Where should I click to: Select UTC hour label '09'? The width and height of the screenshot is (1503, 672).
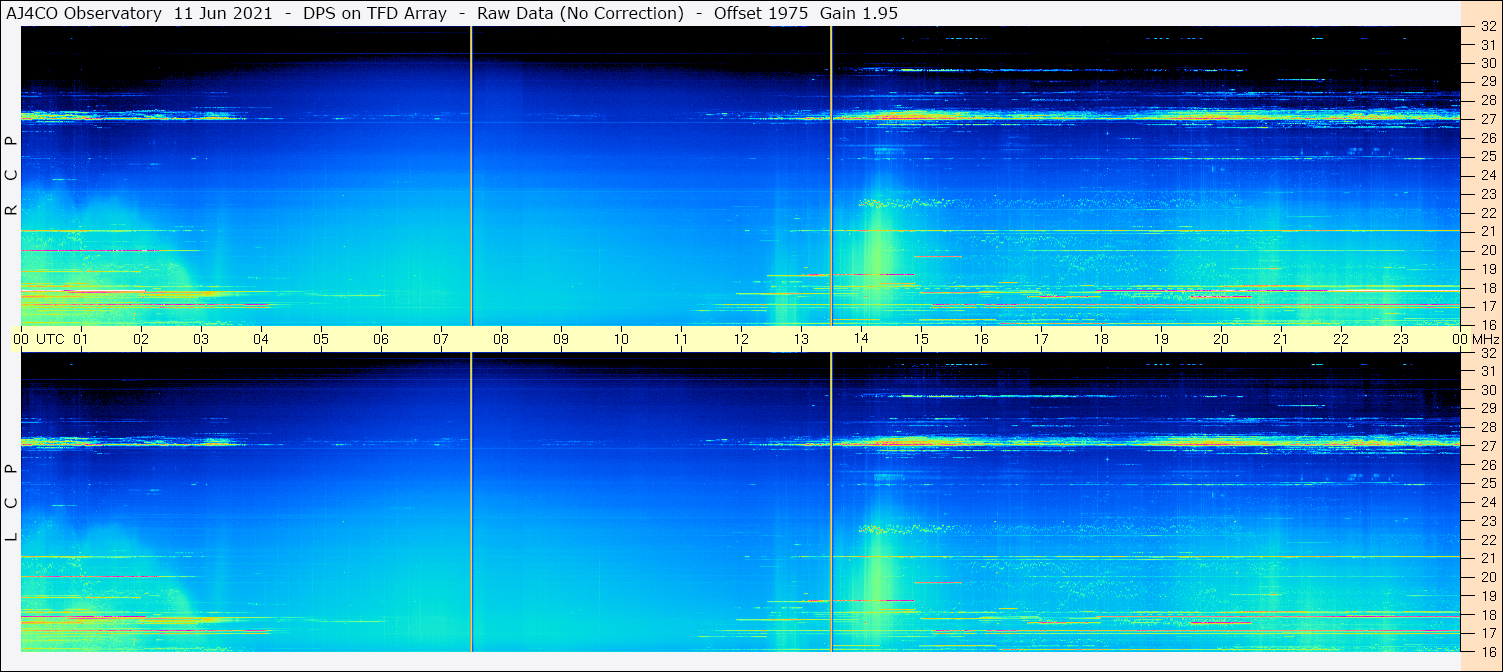coord(561,339)
